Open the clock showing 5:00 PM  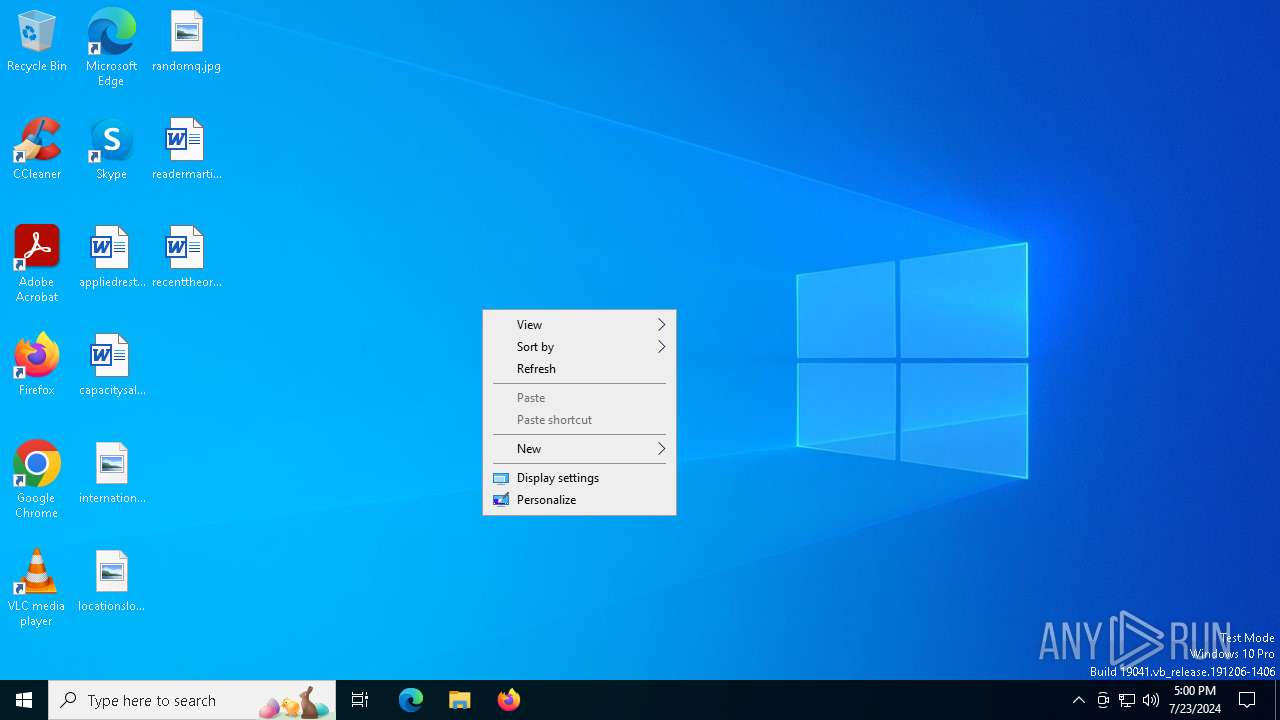coord(1194,700)
